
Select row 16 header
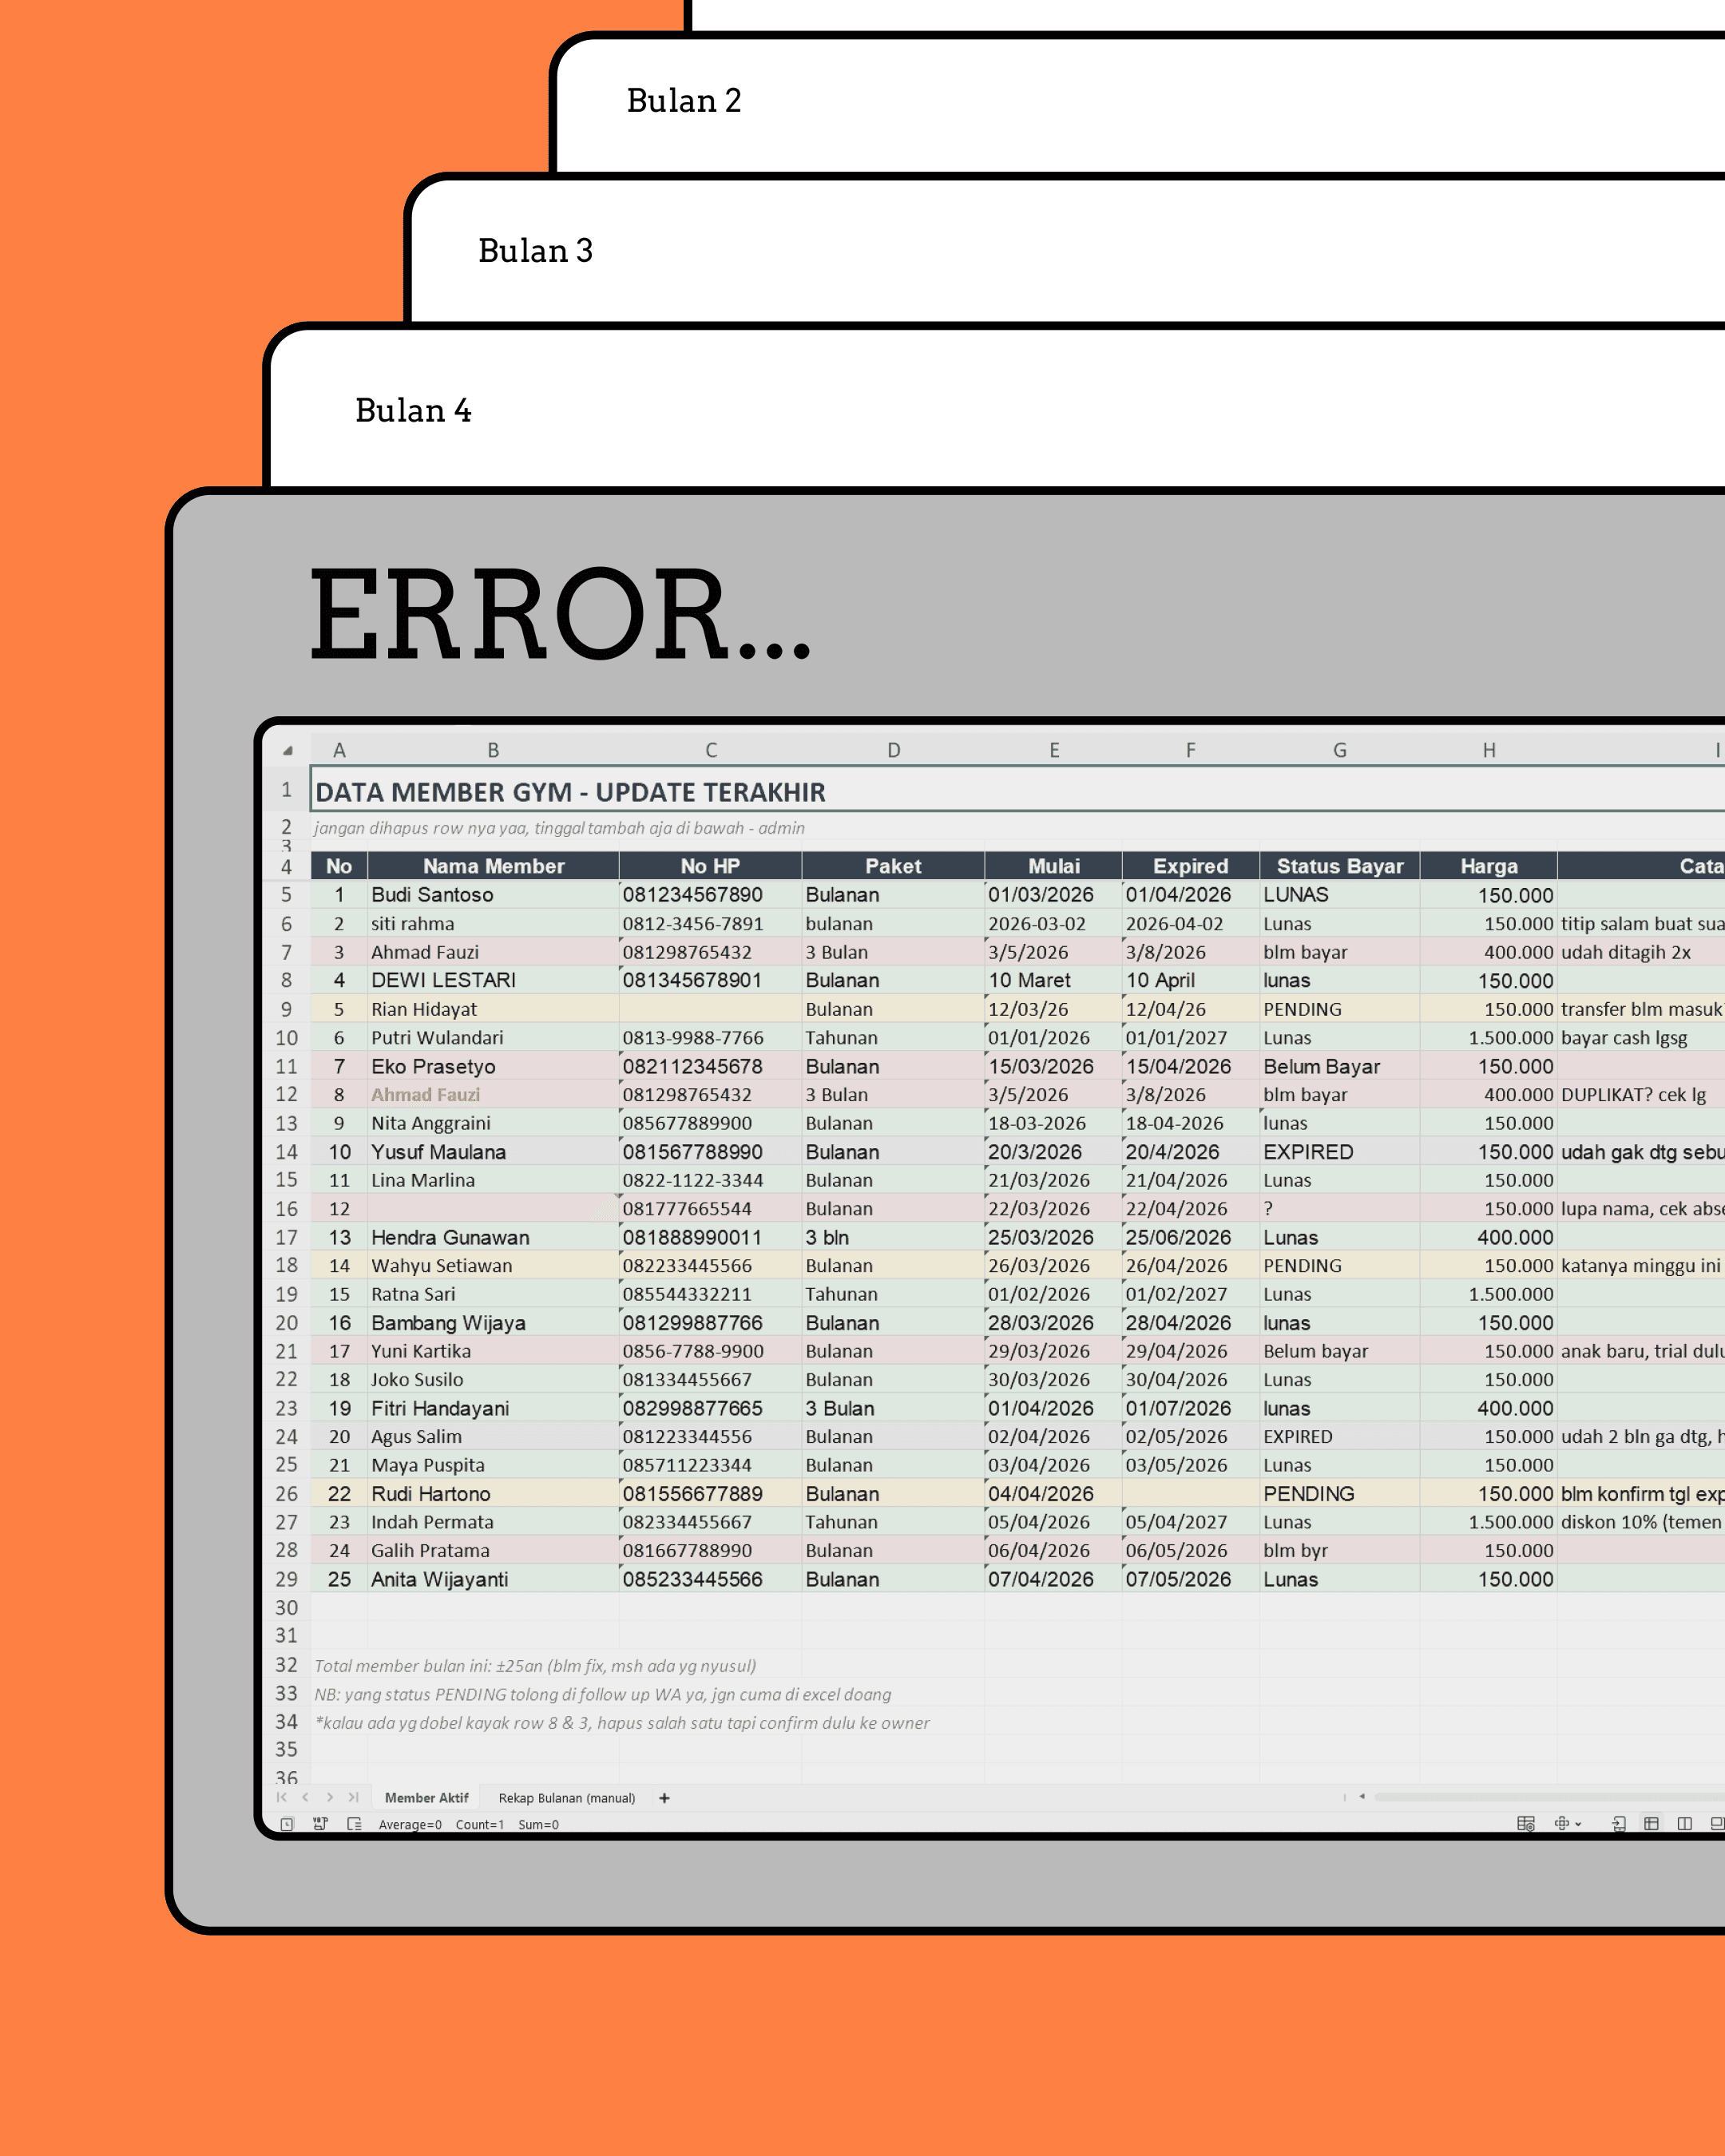pos(286,1209)
